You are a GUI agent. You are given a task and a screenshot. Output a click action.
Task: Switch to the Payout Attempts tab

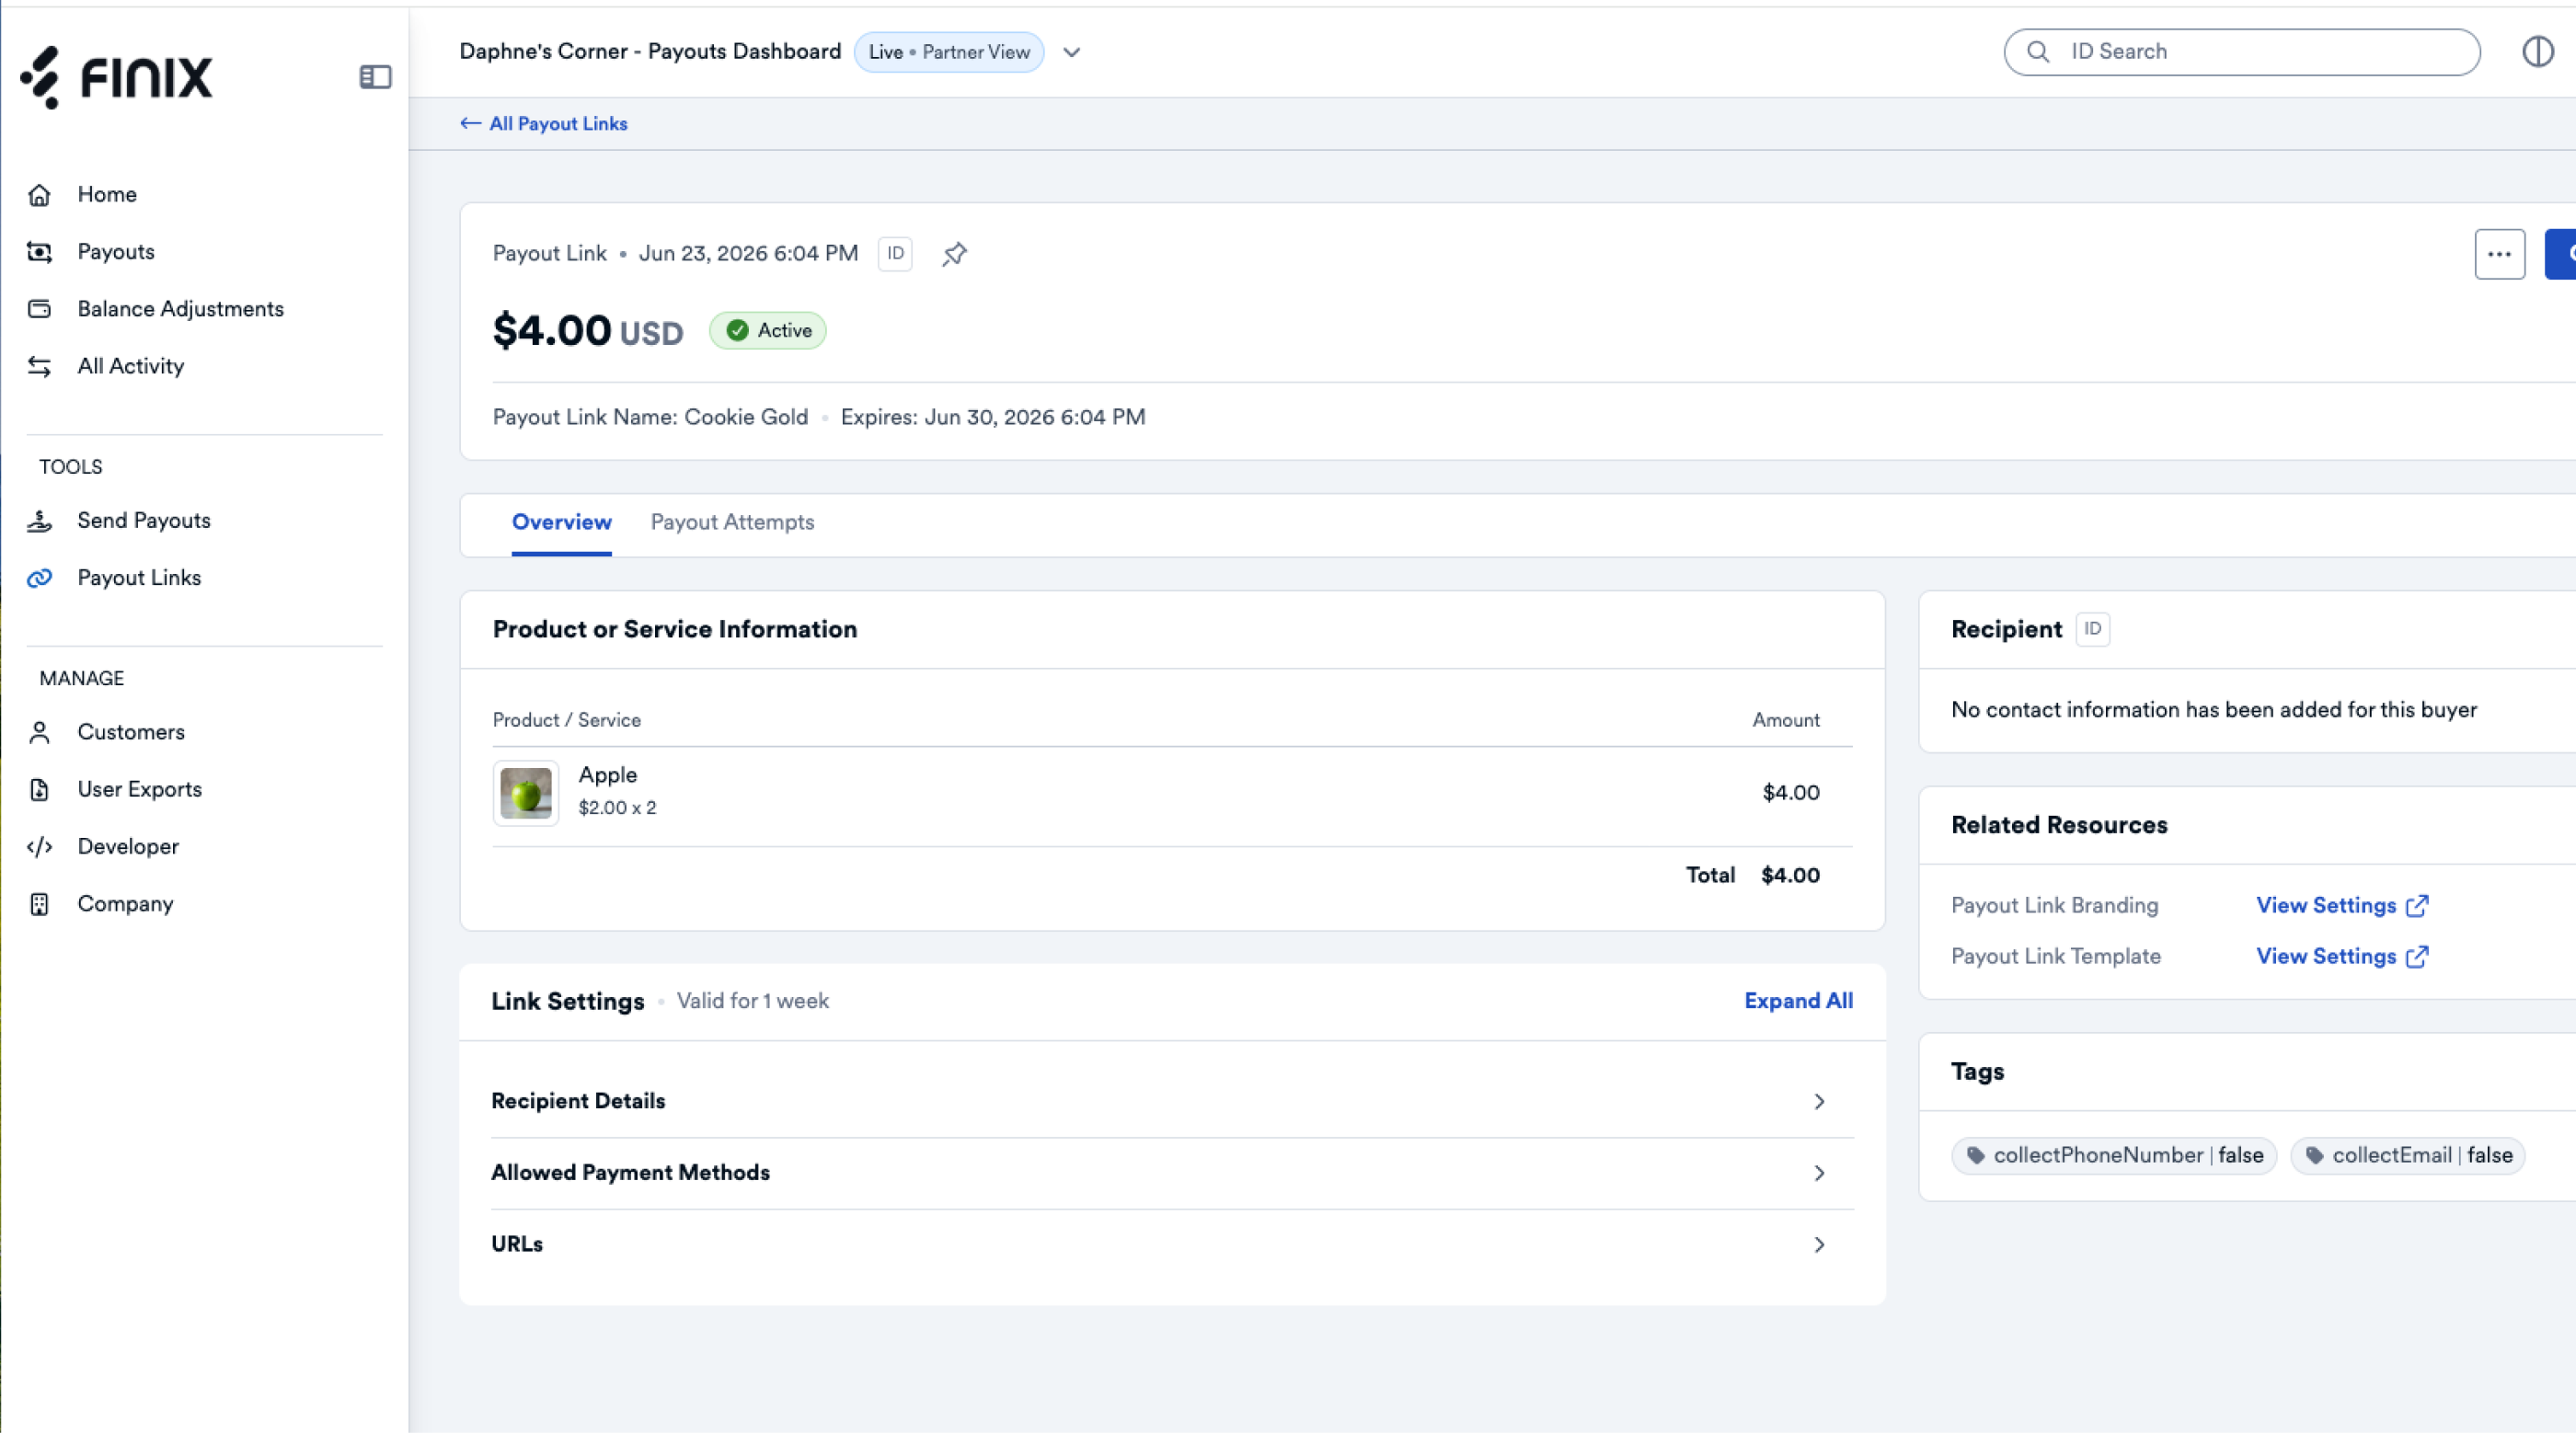tap(733, 522)
